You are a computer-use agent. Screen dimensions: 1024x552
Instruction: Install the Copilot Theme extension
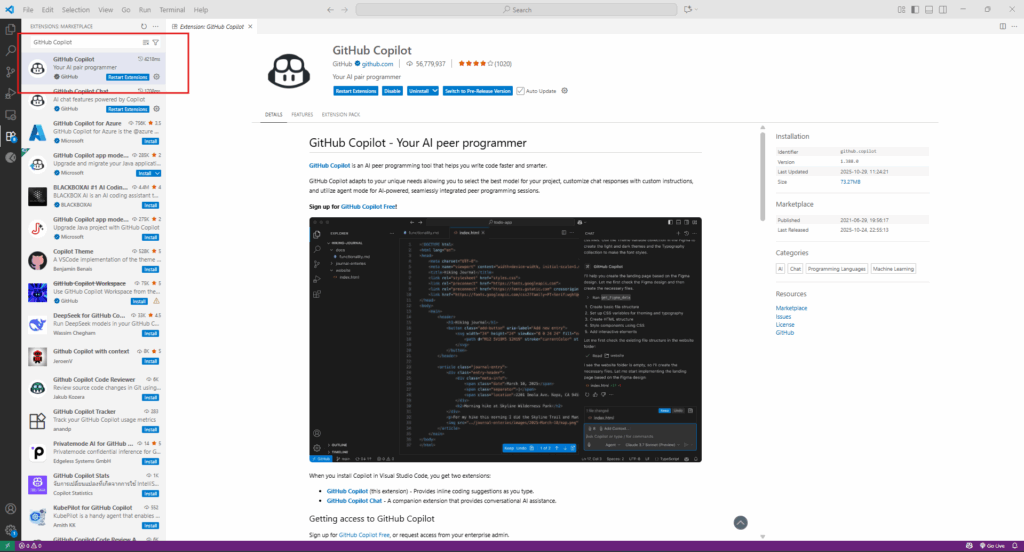click(x=151, y=269)
